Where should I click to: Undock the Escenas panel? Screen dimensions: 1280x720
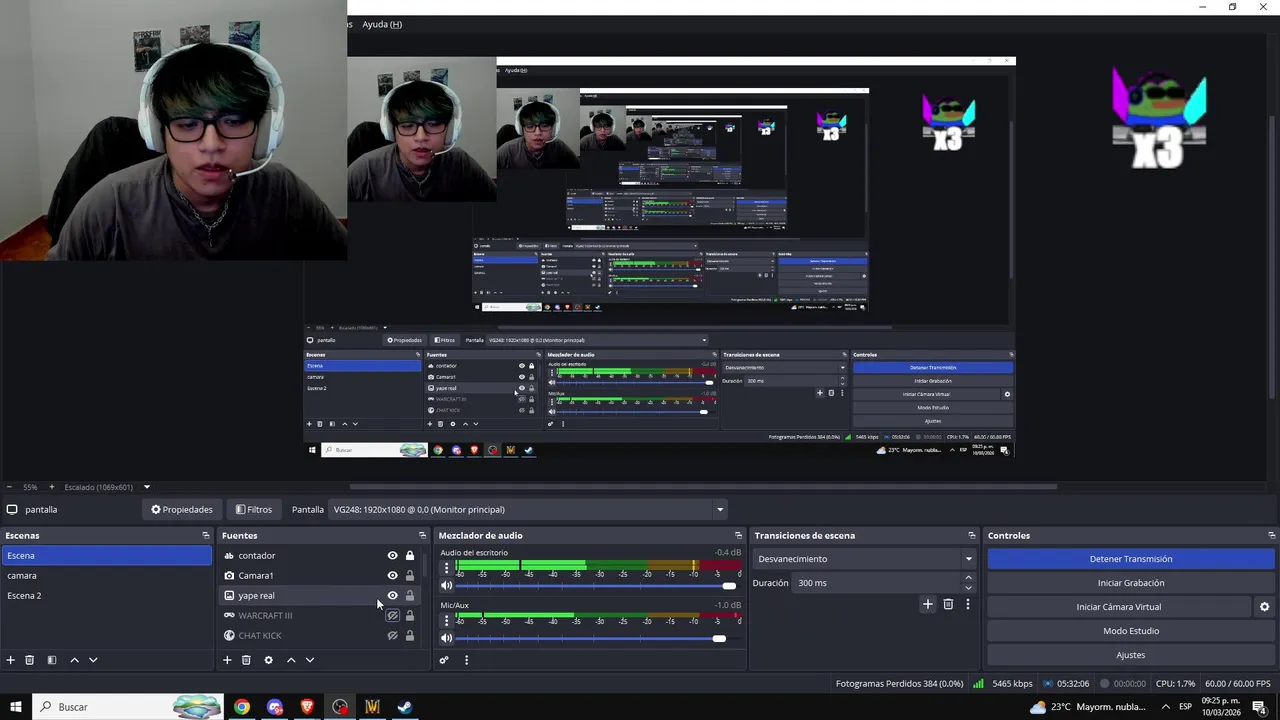pos(206,536)
